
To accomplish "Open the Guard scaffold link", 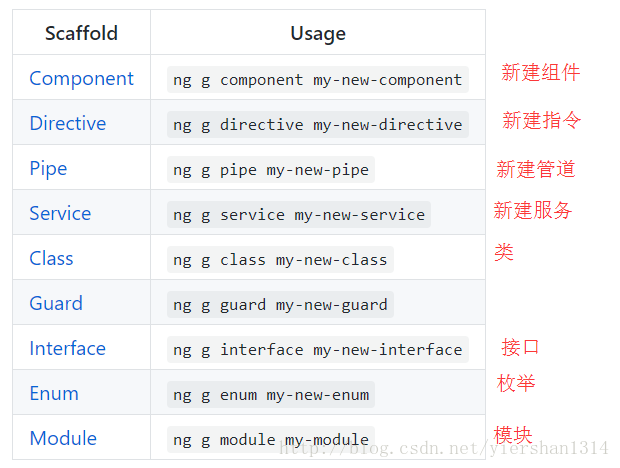I will tap(56, 304).
